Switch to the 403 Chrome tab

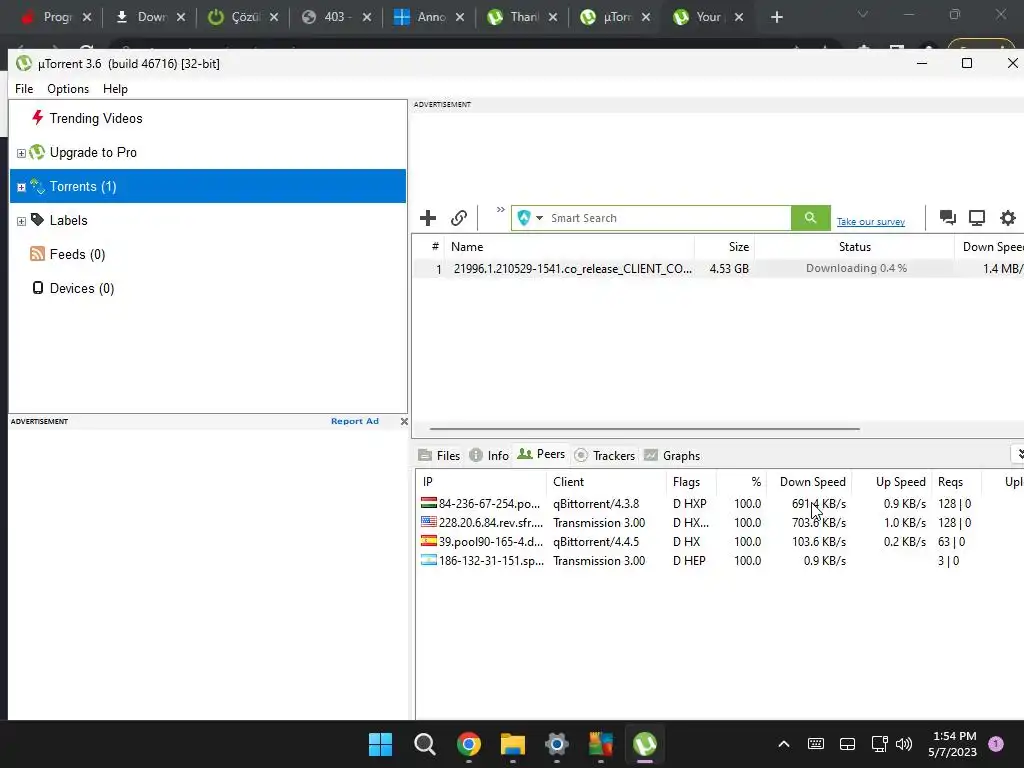(x=336, y=17)
